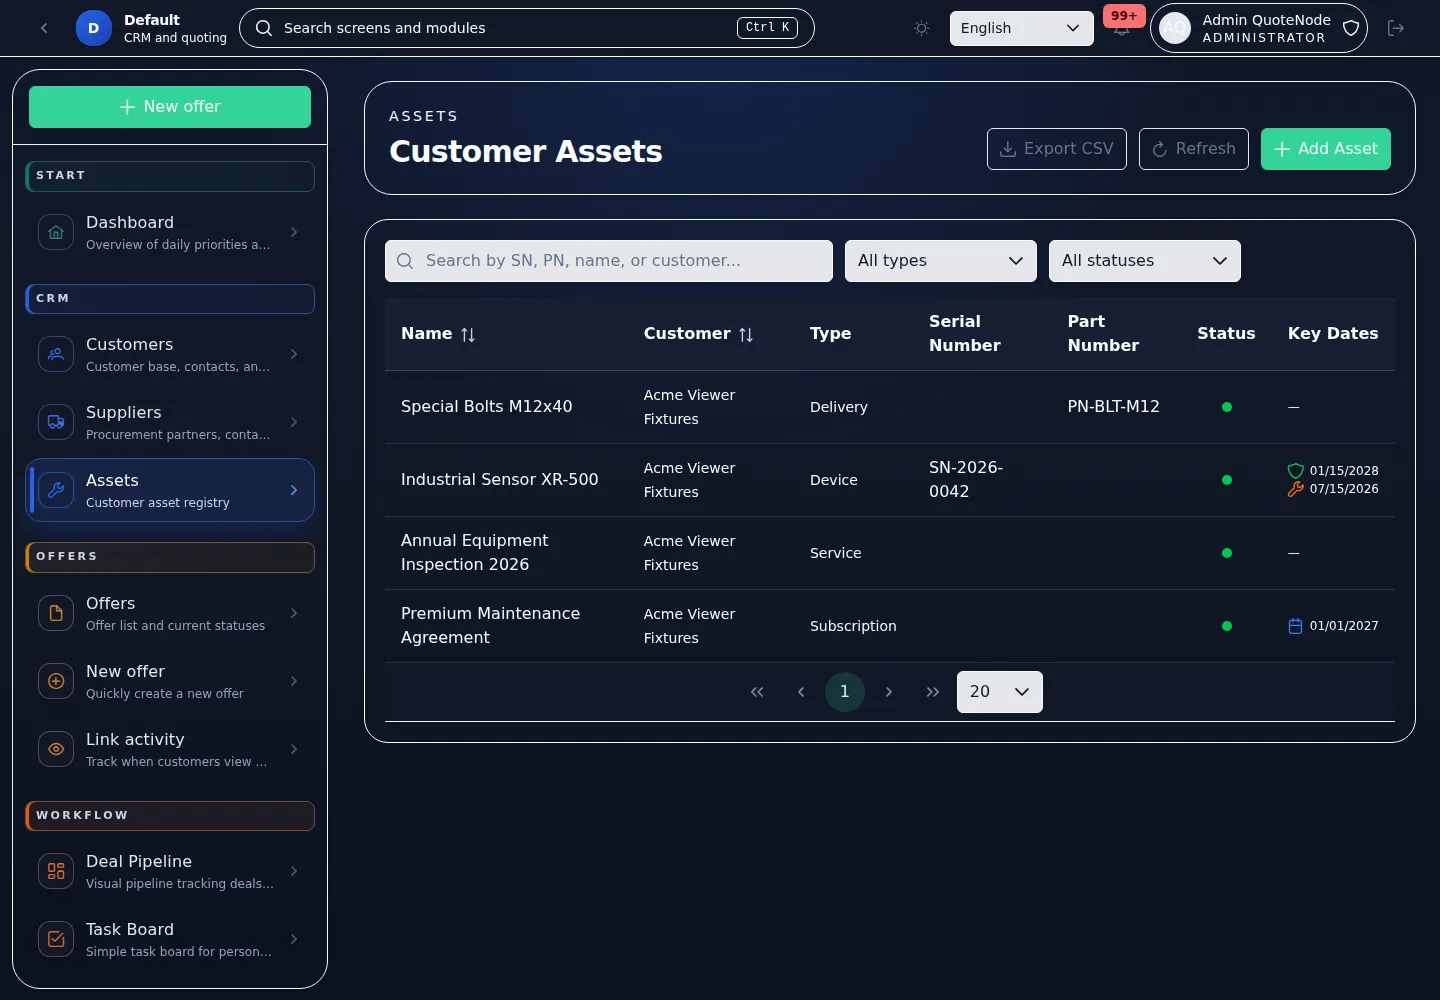1440x1000 pixels.
Task: Go to previous page arrow
Action: coord(801,692)
